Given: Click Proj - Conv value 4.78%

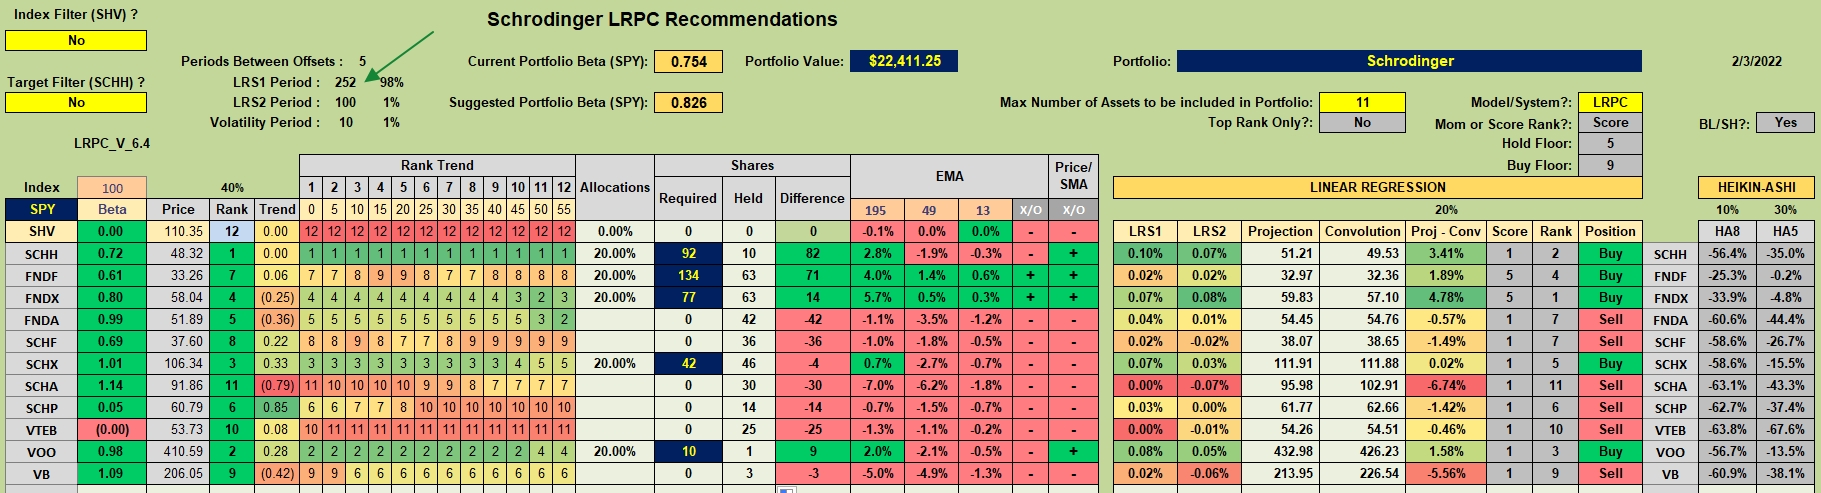Looking at the screenshot, I should click(x=1446, y=298).
